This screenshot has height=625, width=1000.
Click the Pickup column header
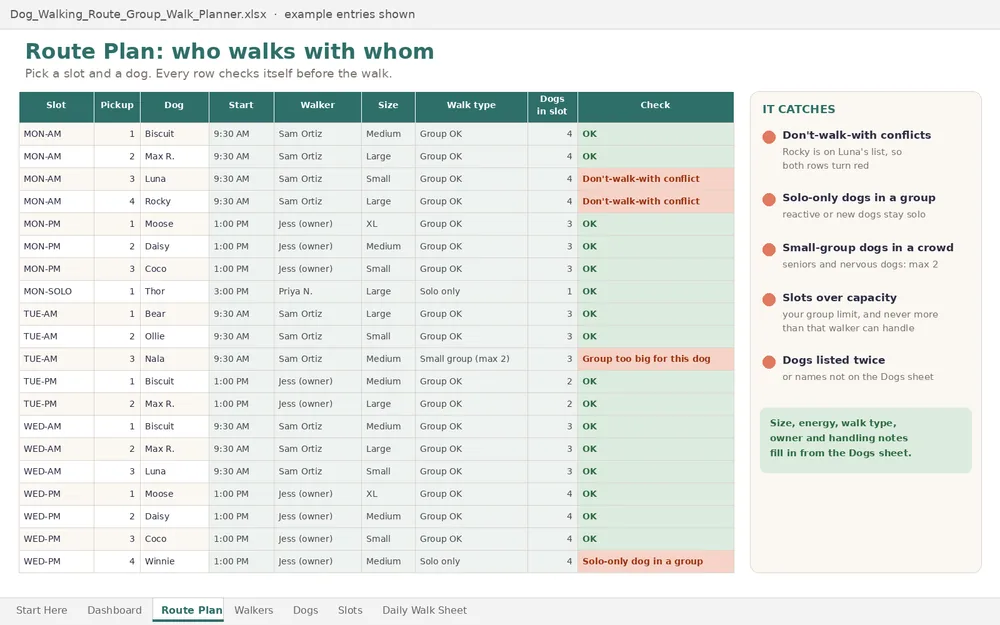tap(117, 107)
